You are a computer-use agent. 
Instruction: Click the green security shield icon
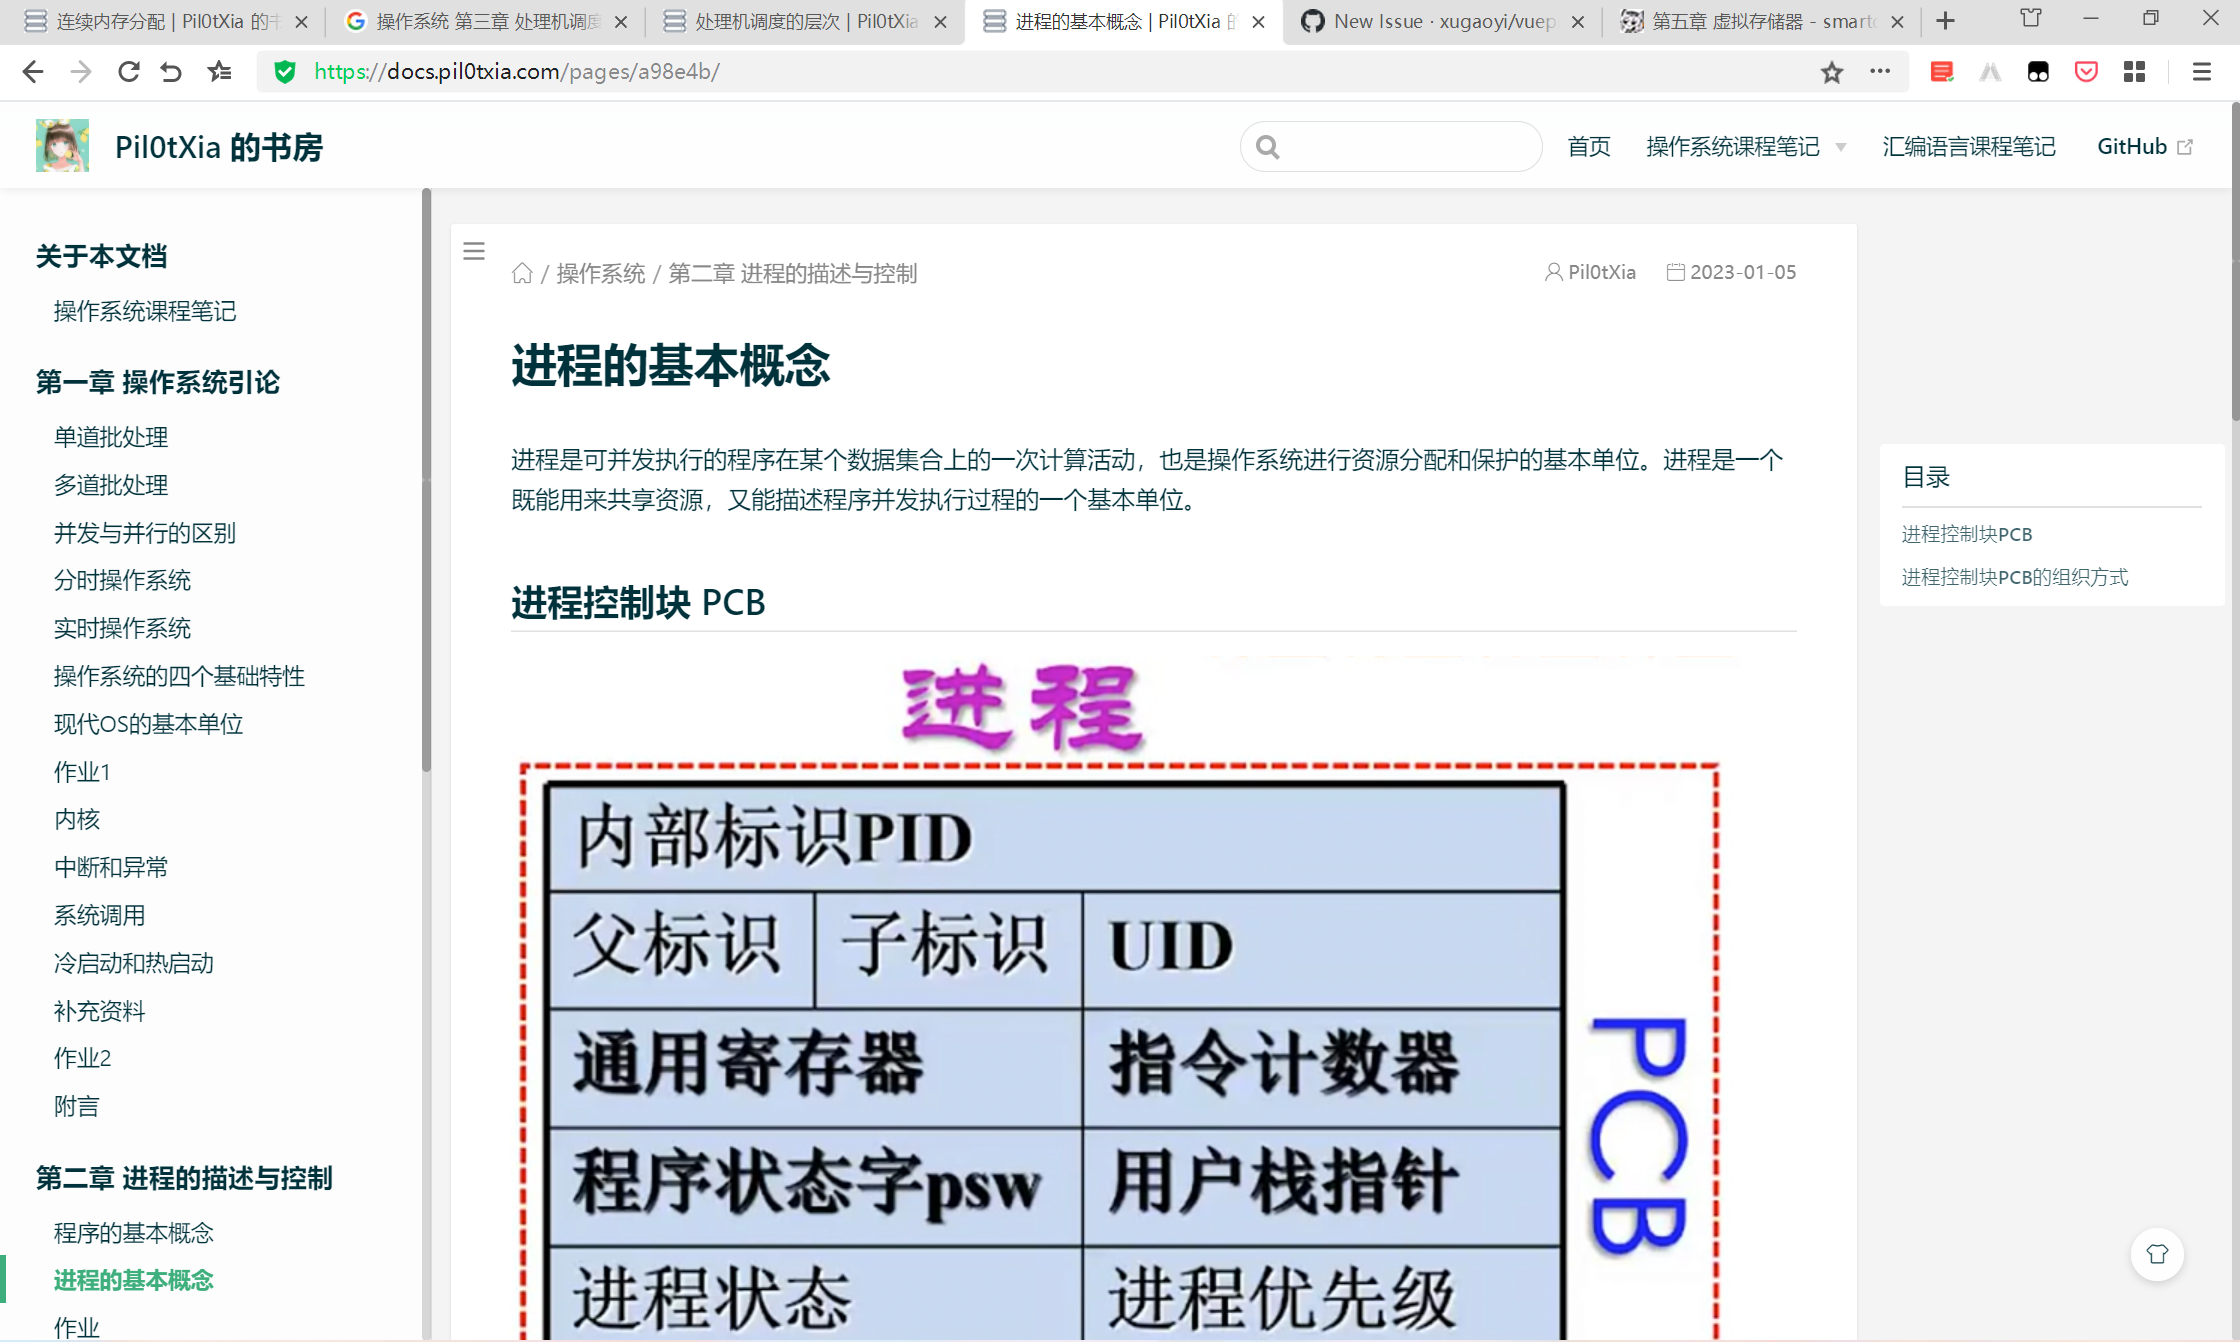pos(285,72)
